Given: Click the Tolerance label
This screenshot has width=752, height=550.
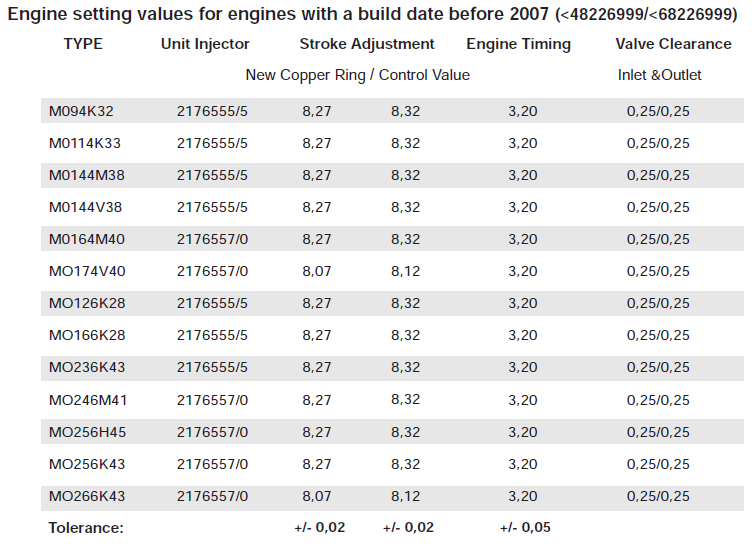Looking at the screenshot, I should click(x=86, y=528).
